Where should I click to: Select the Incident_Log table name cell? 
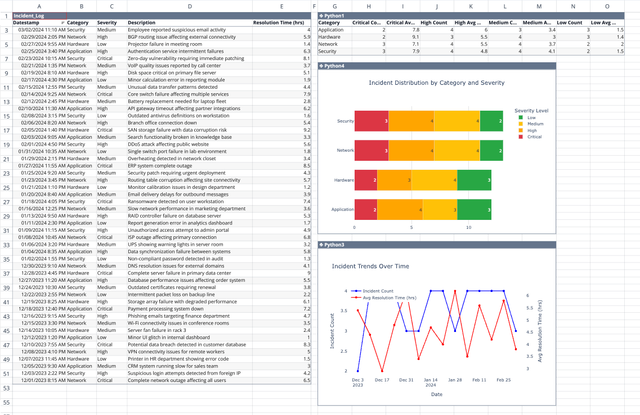[x=40, y=16]
